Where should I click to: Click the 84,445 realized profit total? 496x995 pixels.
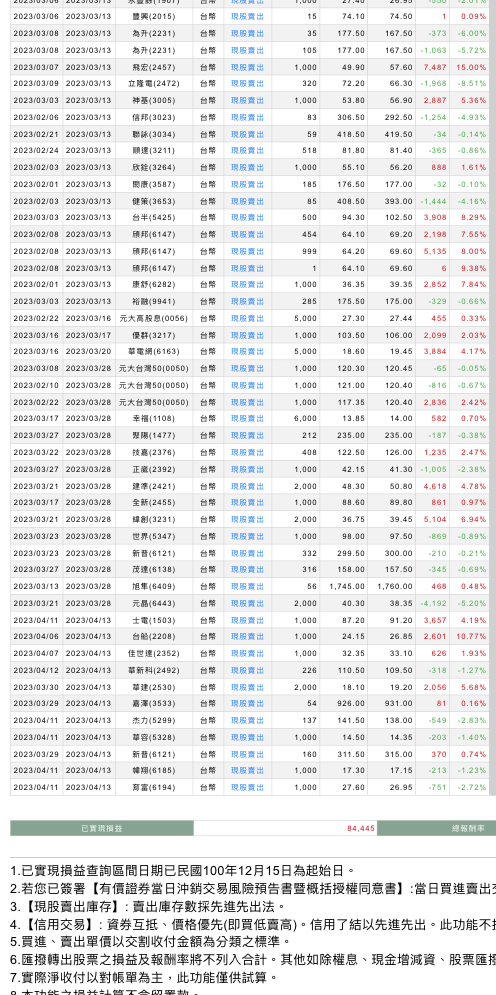pos(361,829)
